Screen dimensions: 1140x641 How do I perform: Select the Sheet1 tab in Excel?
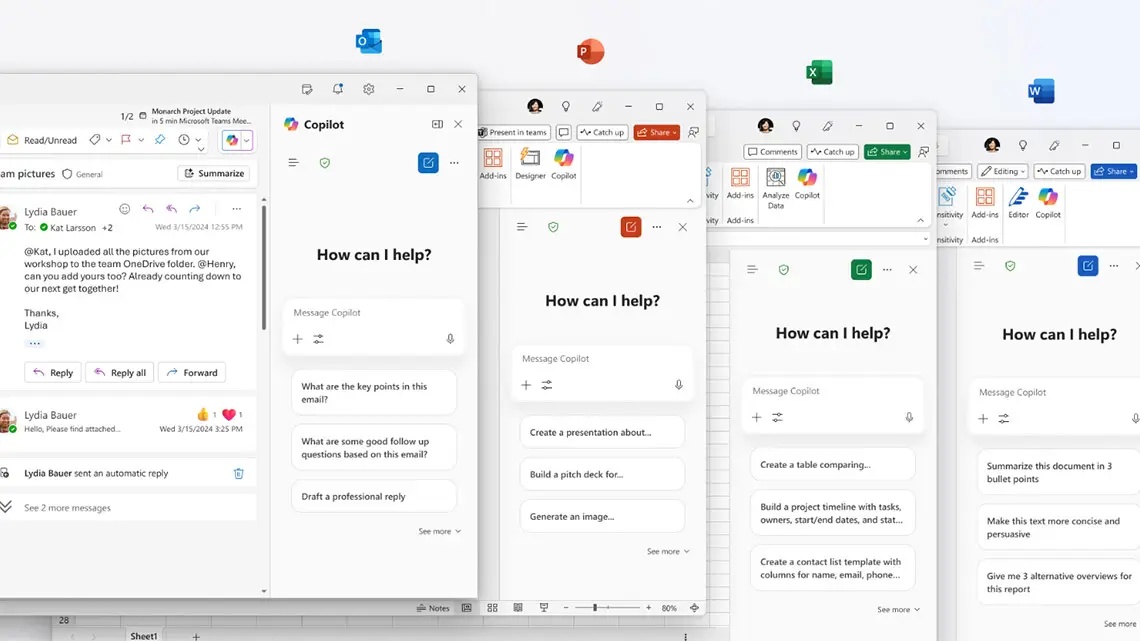143,636
